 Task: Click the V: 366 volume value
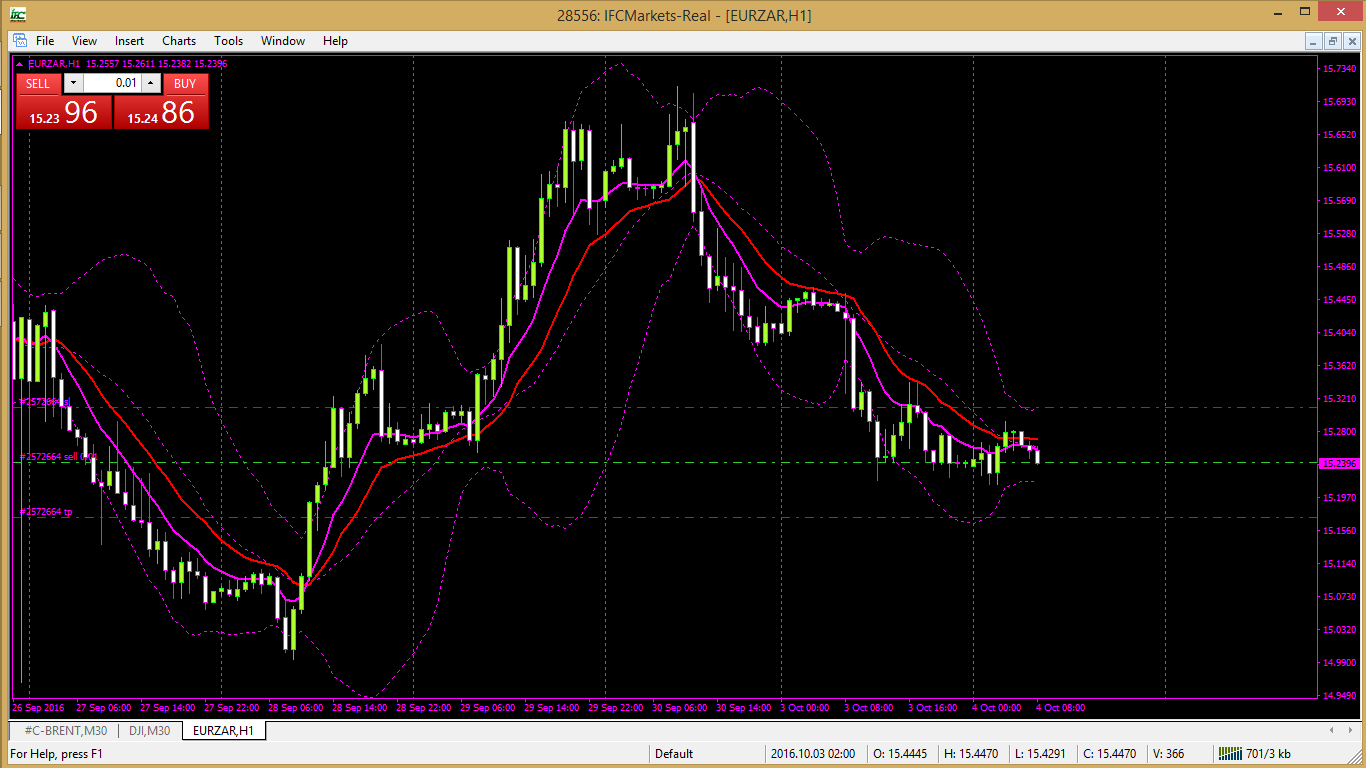tap(1169, 754)
